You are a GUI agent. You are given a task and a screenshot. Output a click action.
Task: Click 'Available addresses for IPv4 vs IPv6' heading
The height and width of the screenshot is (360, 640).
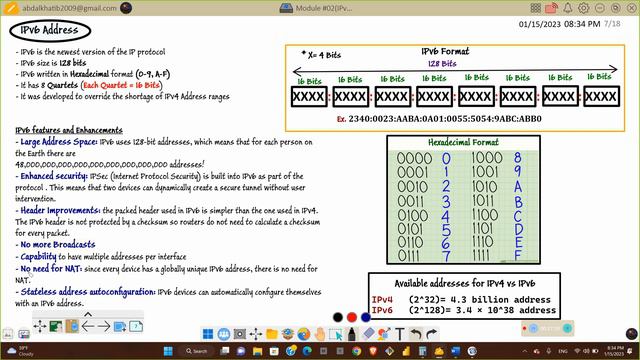point(464,283)
